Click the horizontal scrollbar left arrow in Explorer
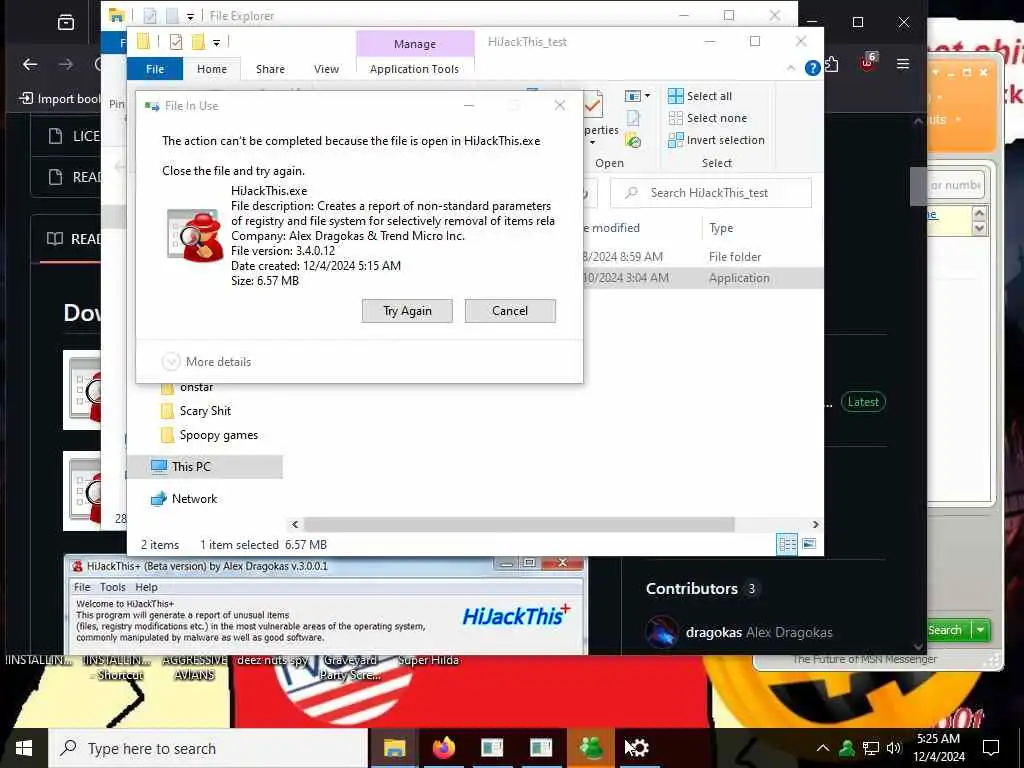This screenshot has width=1024, height=768. (295, 524)
